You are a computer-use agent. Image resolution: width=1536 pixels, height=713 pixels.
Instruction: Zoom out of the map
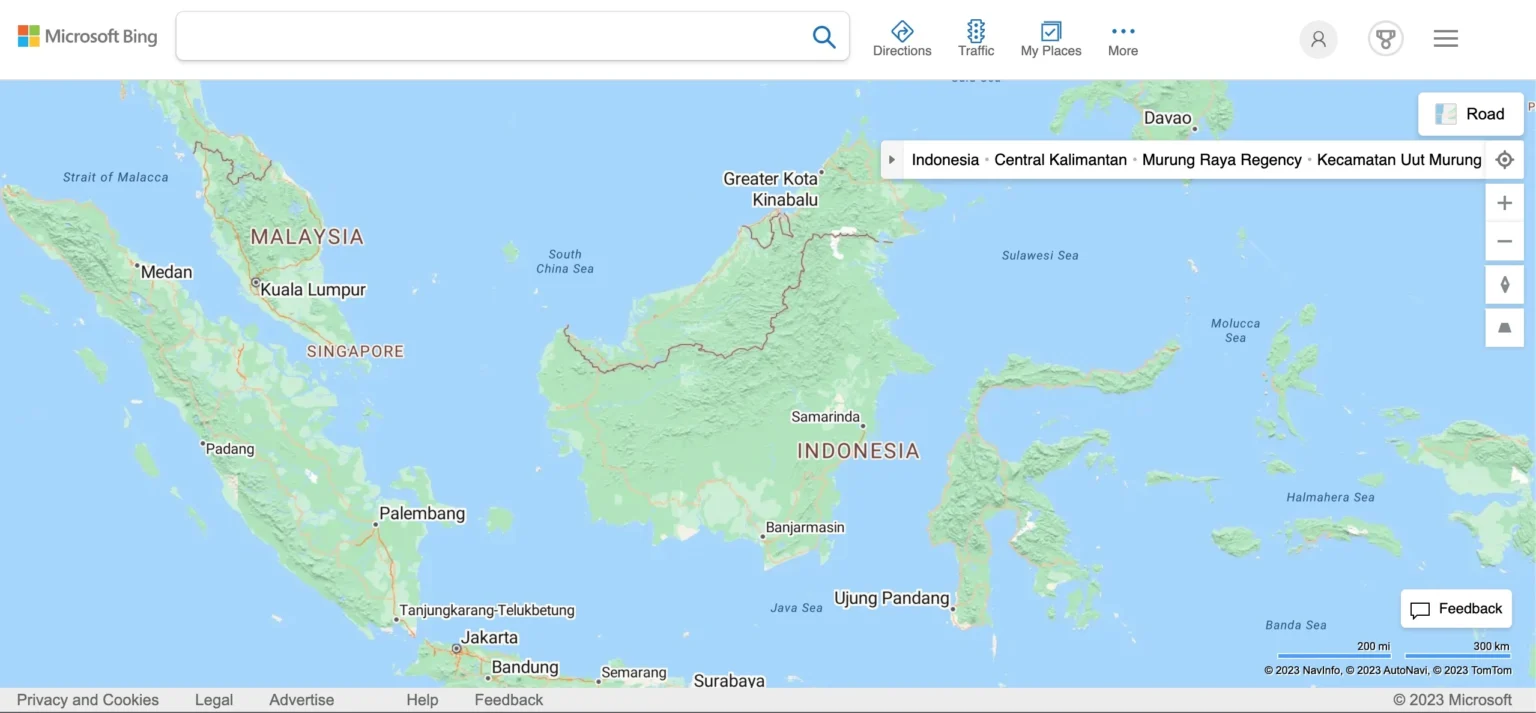[x=1504, y=242]
